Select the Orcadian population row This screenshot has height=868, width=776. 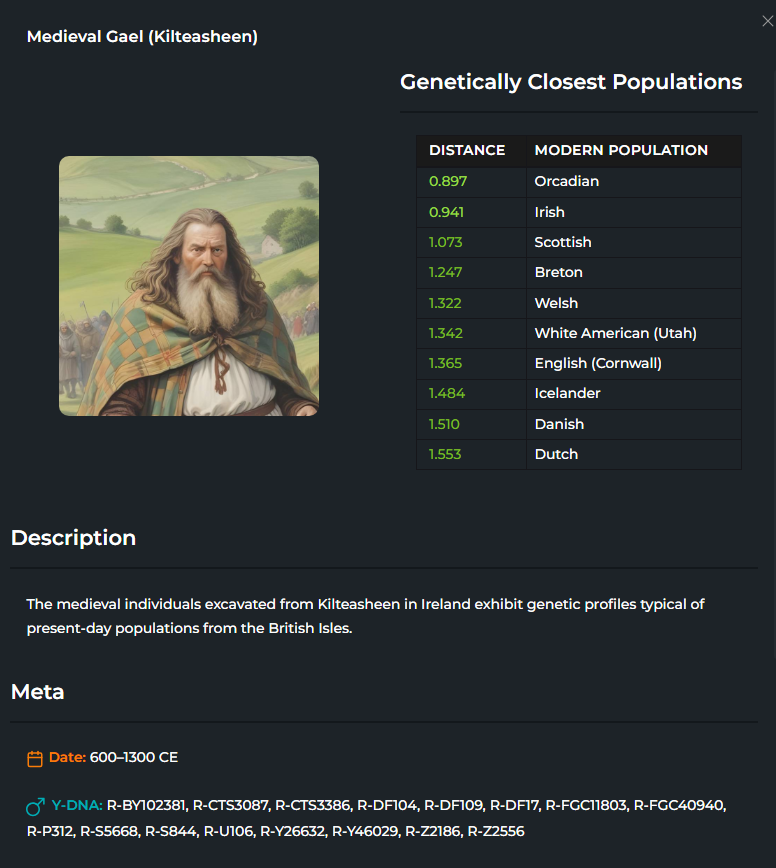(579, 182)
